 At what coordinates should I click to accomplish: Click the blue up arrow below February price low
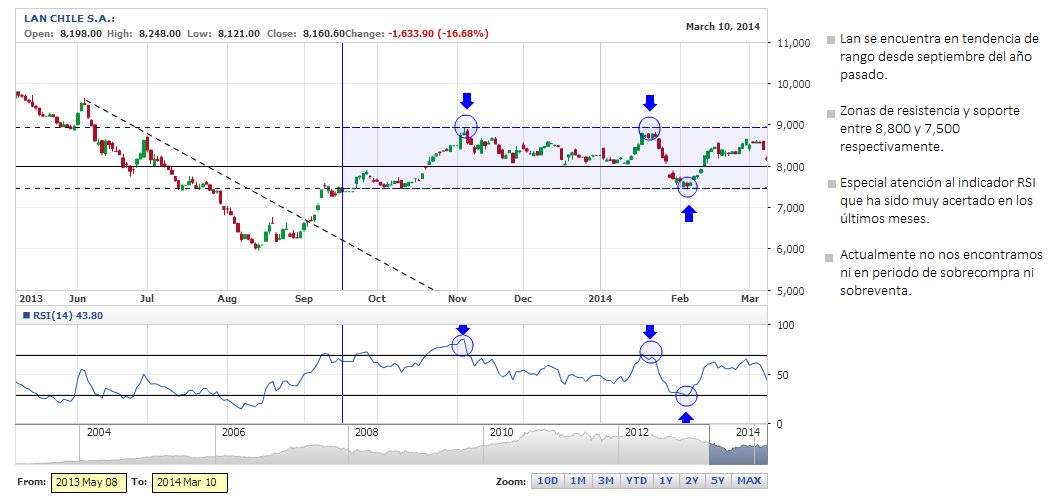coord(688,212)
